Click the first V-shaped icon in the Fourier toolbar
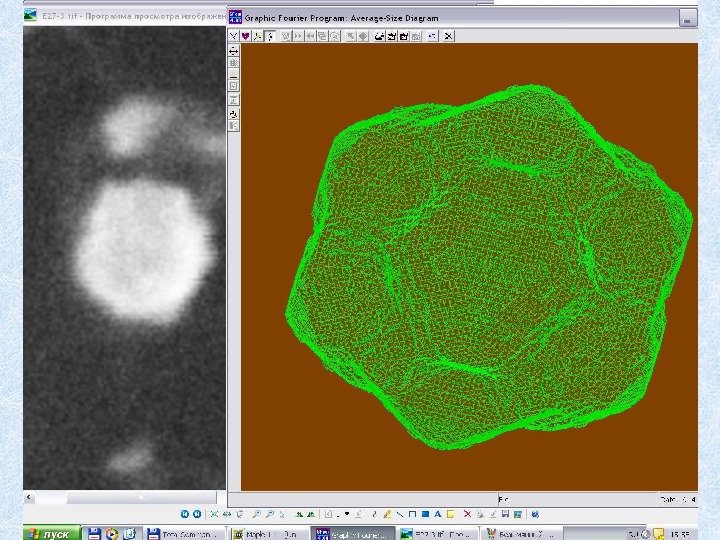This screenshot has width=720, height=540. tap(234, 36)
